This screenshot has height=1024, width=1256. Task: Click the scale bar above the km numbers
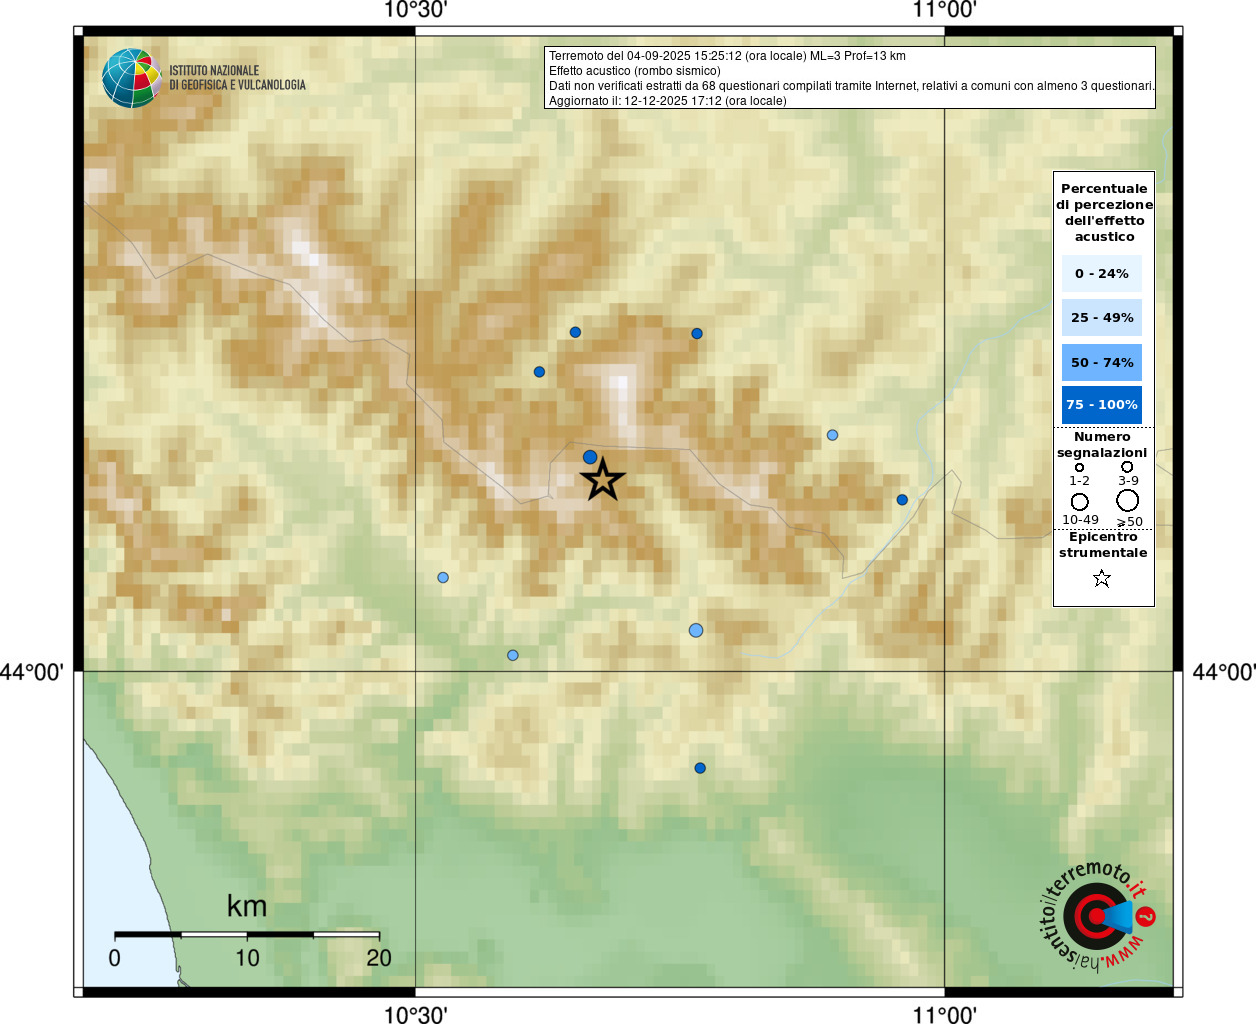tap(247, 935)
